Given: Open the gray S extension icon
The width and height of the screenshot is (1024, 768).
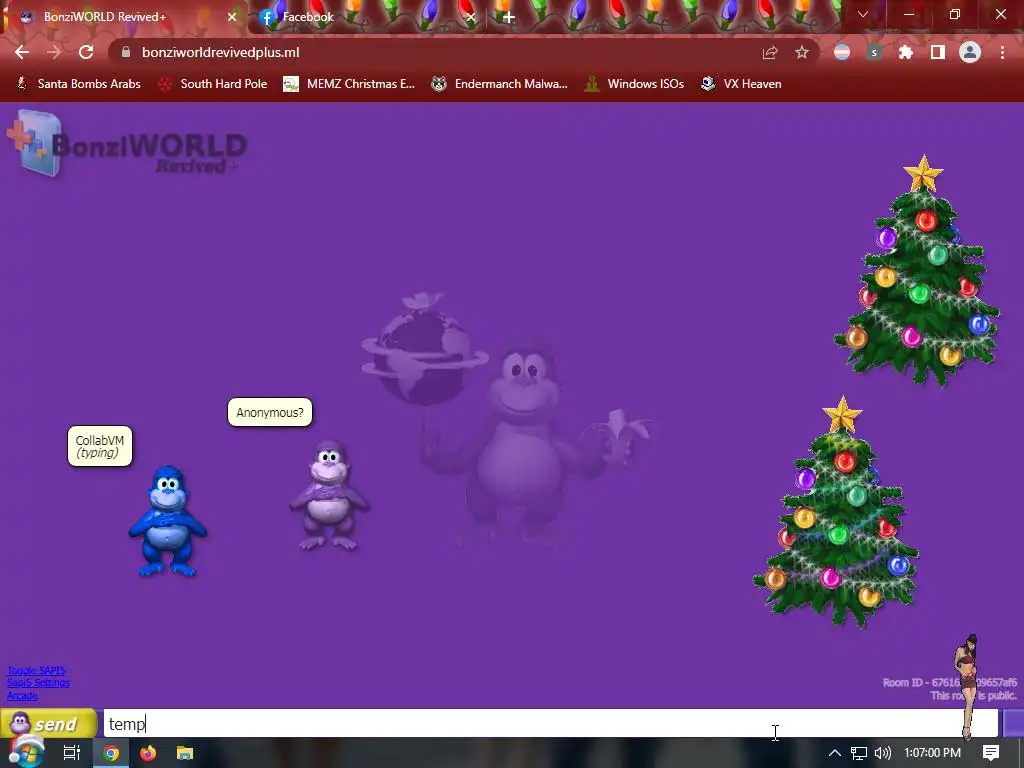Looking at the screenshot, I should (874, 52).
